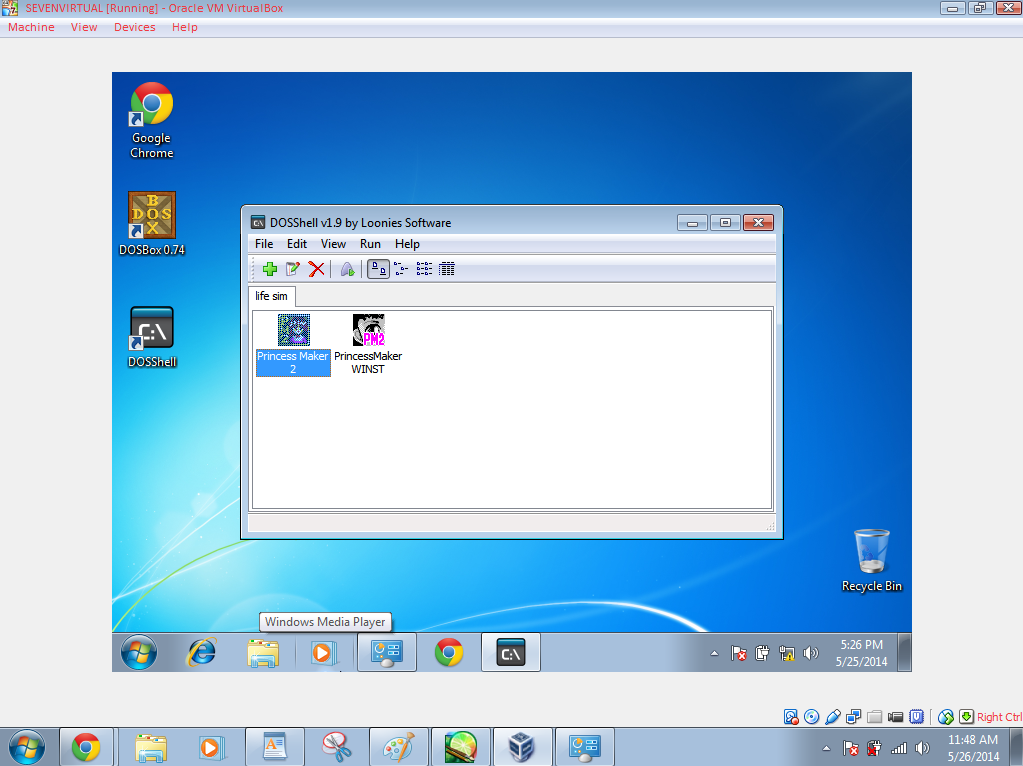Click the Google Chrome desktop shortcut
This screenshot has height=766, width=1023.
tap(151, 121)
